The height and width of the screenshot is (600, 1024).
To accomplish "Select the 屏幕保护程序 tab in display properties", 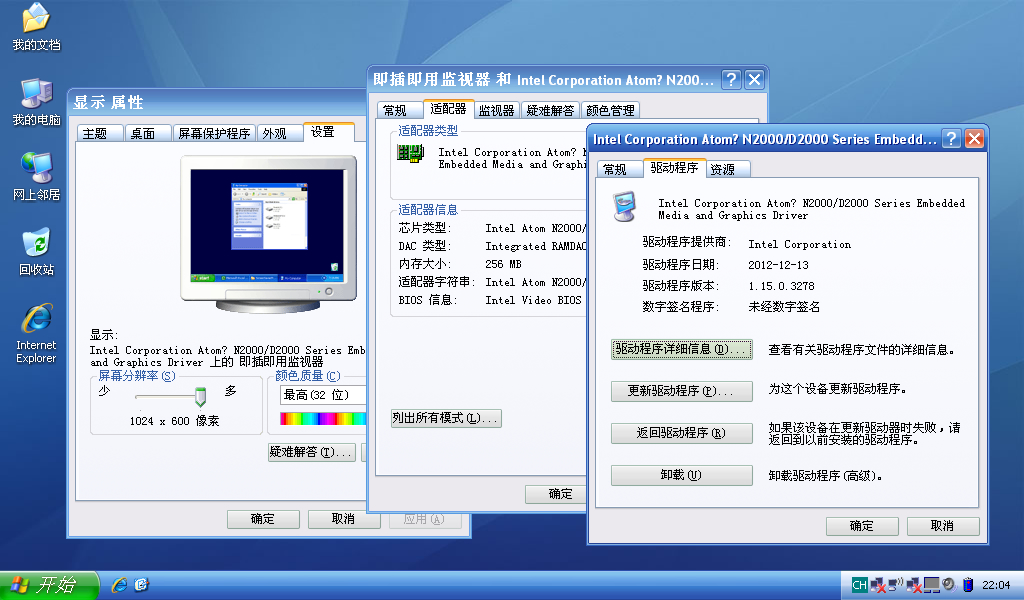I will click(x=214, y=133).
